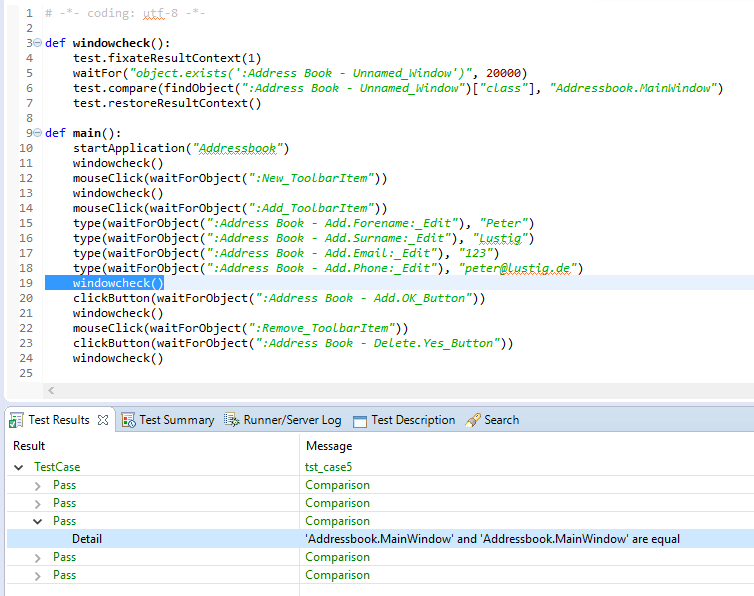The image size is (754, 596).
Task: Collapse the windowcheck function fold marker
Action: (37, 44)
